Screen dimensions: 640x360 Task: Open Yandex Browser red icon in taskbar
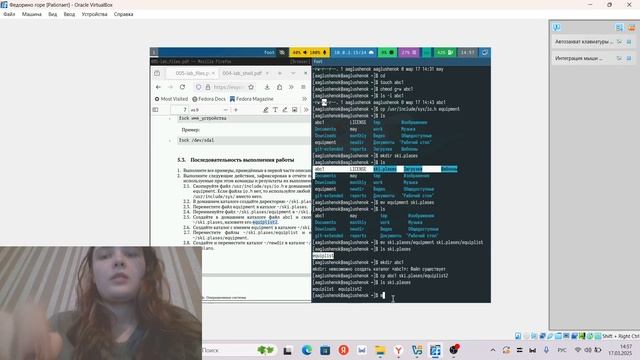344,350
